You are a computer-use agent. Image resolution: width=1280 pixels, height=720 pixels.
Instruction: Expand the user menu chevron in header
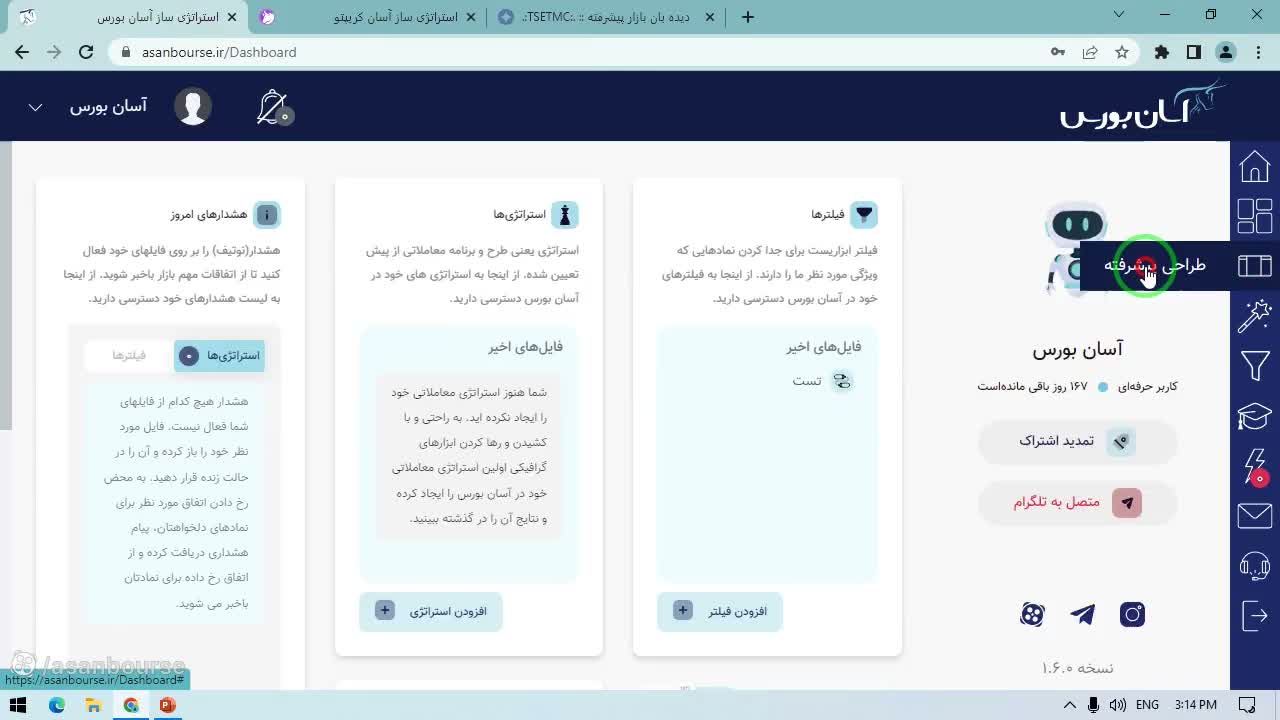[35, 107]
